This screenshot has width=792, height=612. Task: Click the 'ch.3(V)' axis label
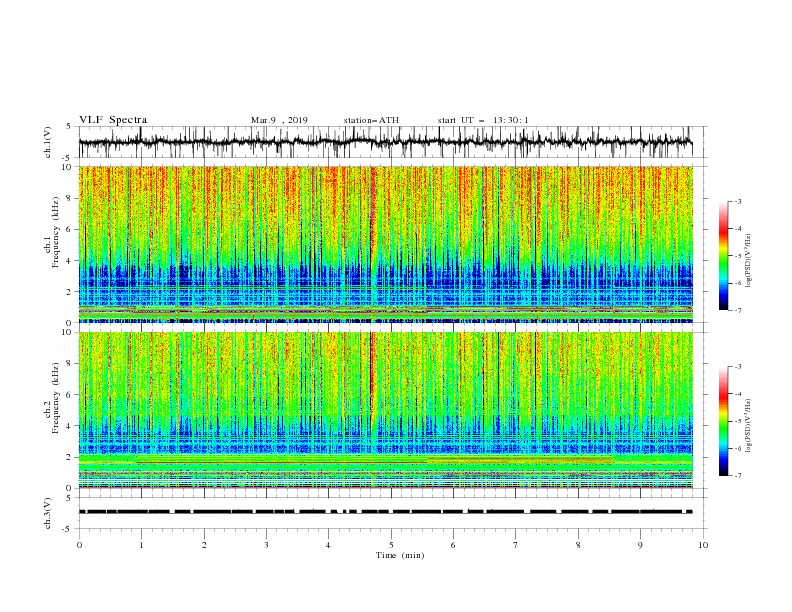pyautogui.click(x=48, y=513)
